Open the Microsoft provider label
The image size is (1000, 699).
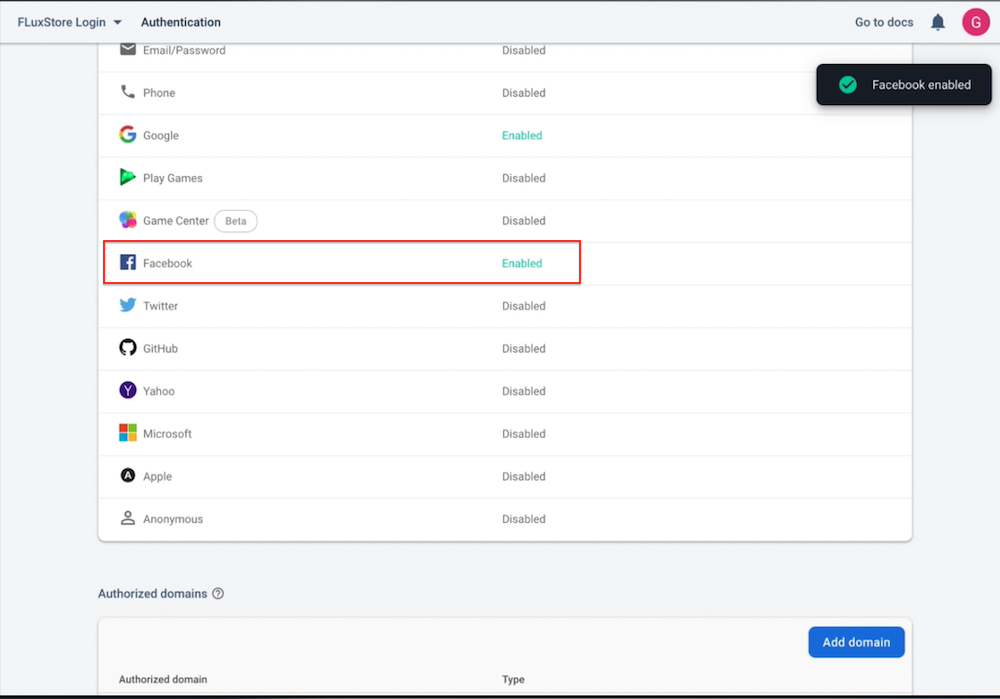pos(167,434)
